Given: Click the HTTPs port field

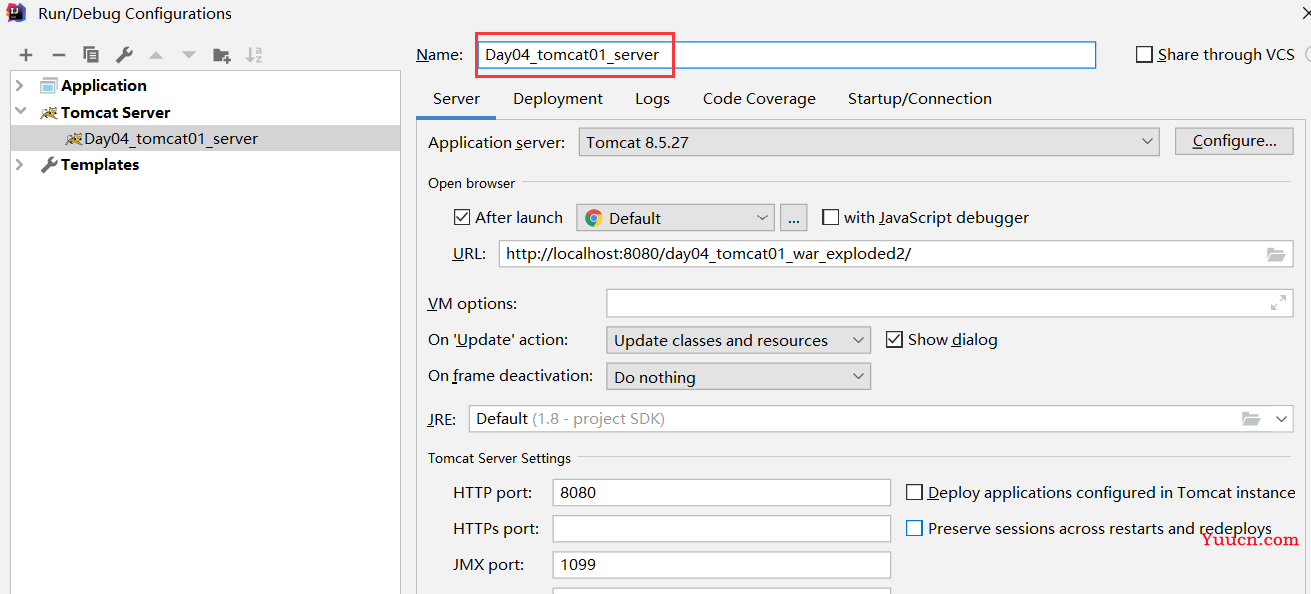Looking at the screenshot, I should click(721, 528).
